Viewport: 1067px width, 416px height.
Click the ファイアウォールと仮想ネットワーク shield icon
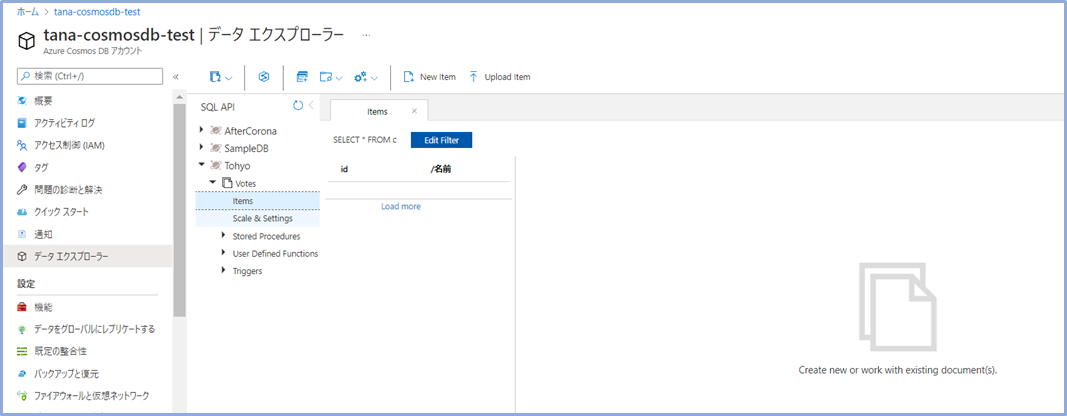(x=22, y=396)
